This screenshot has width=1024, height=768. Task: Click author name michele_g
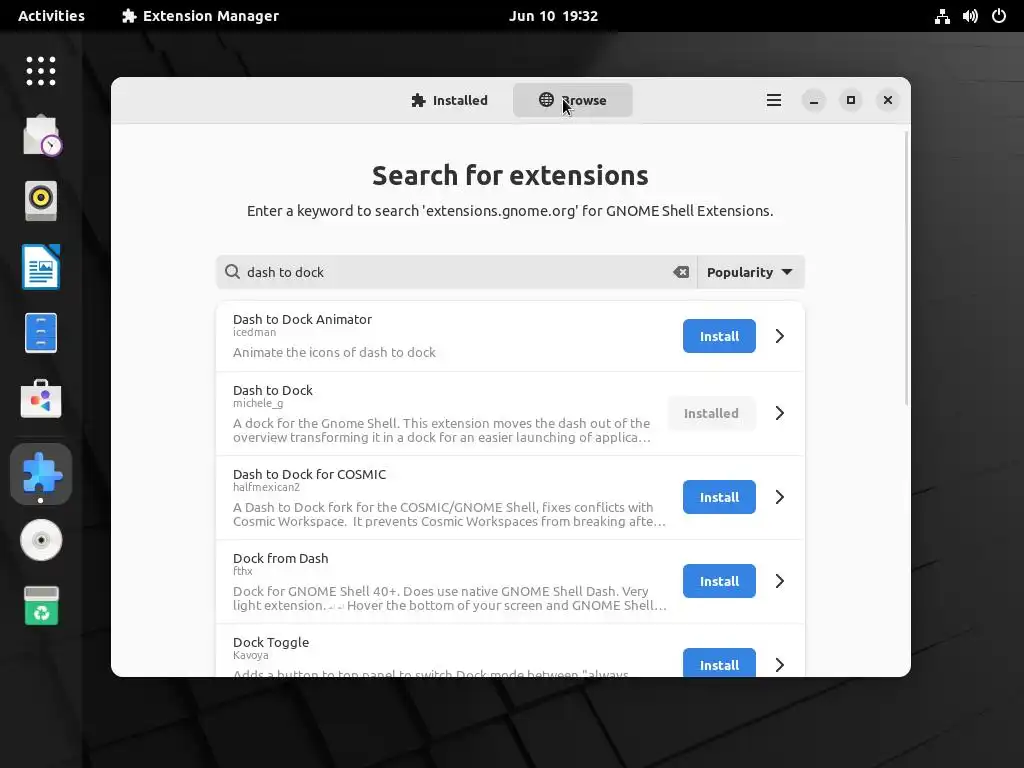coord(258,404)
